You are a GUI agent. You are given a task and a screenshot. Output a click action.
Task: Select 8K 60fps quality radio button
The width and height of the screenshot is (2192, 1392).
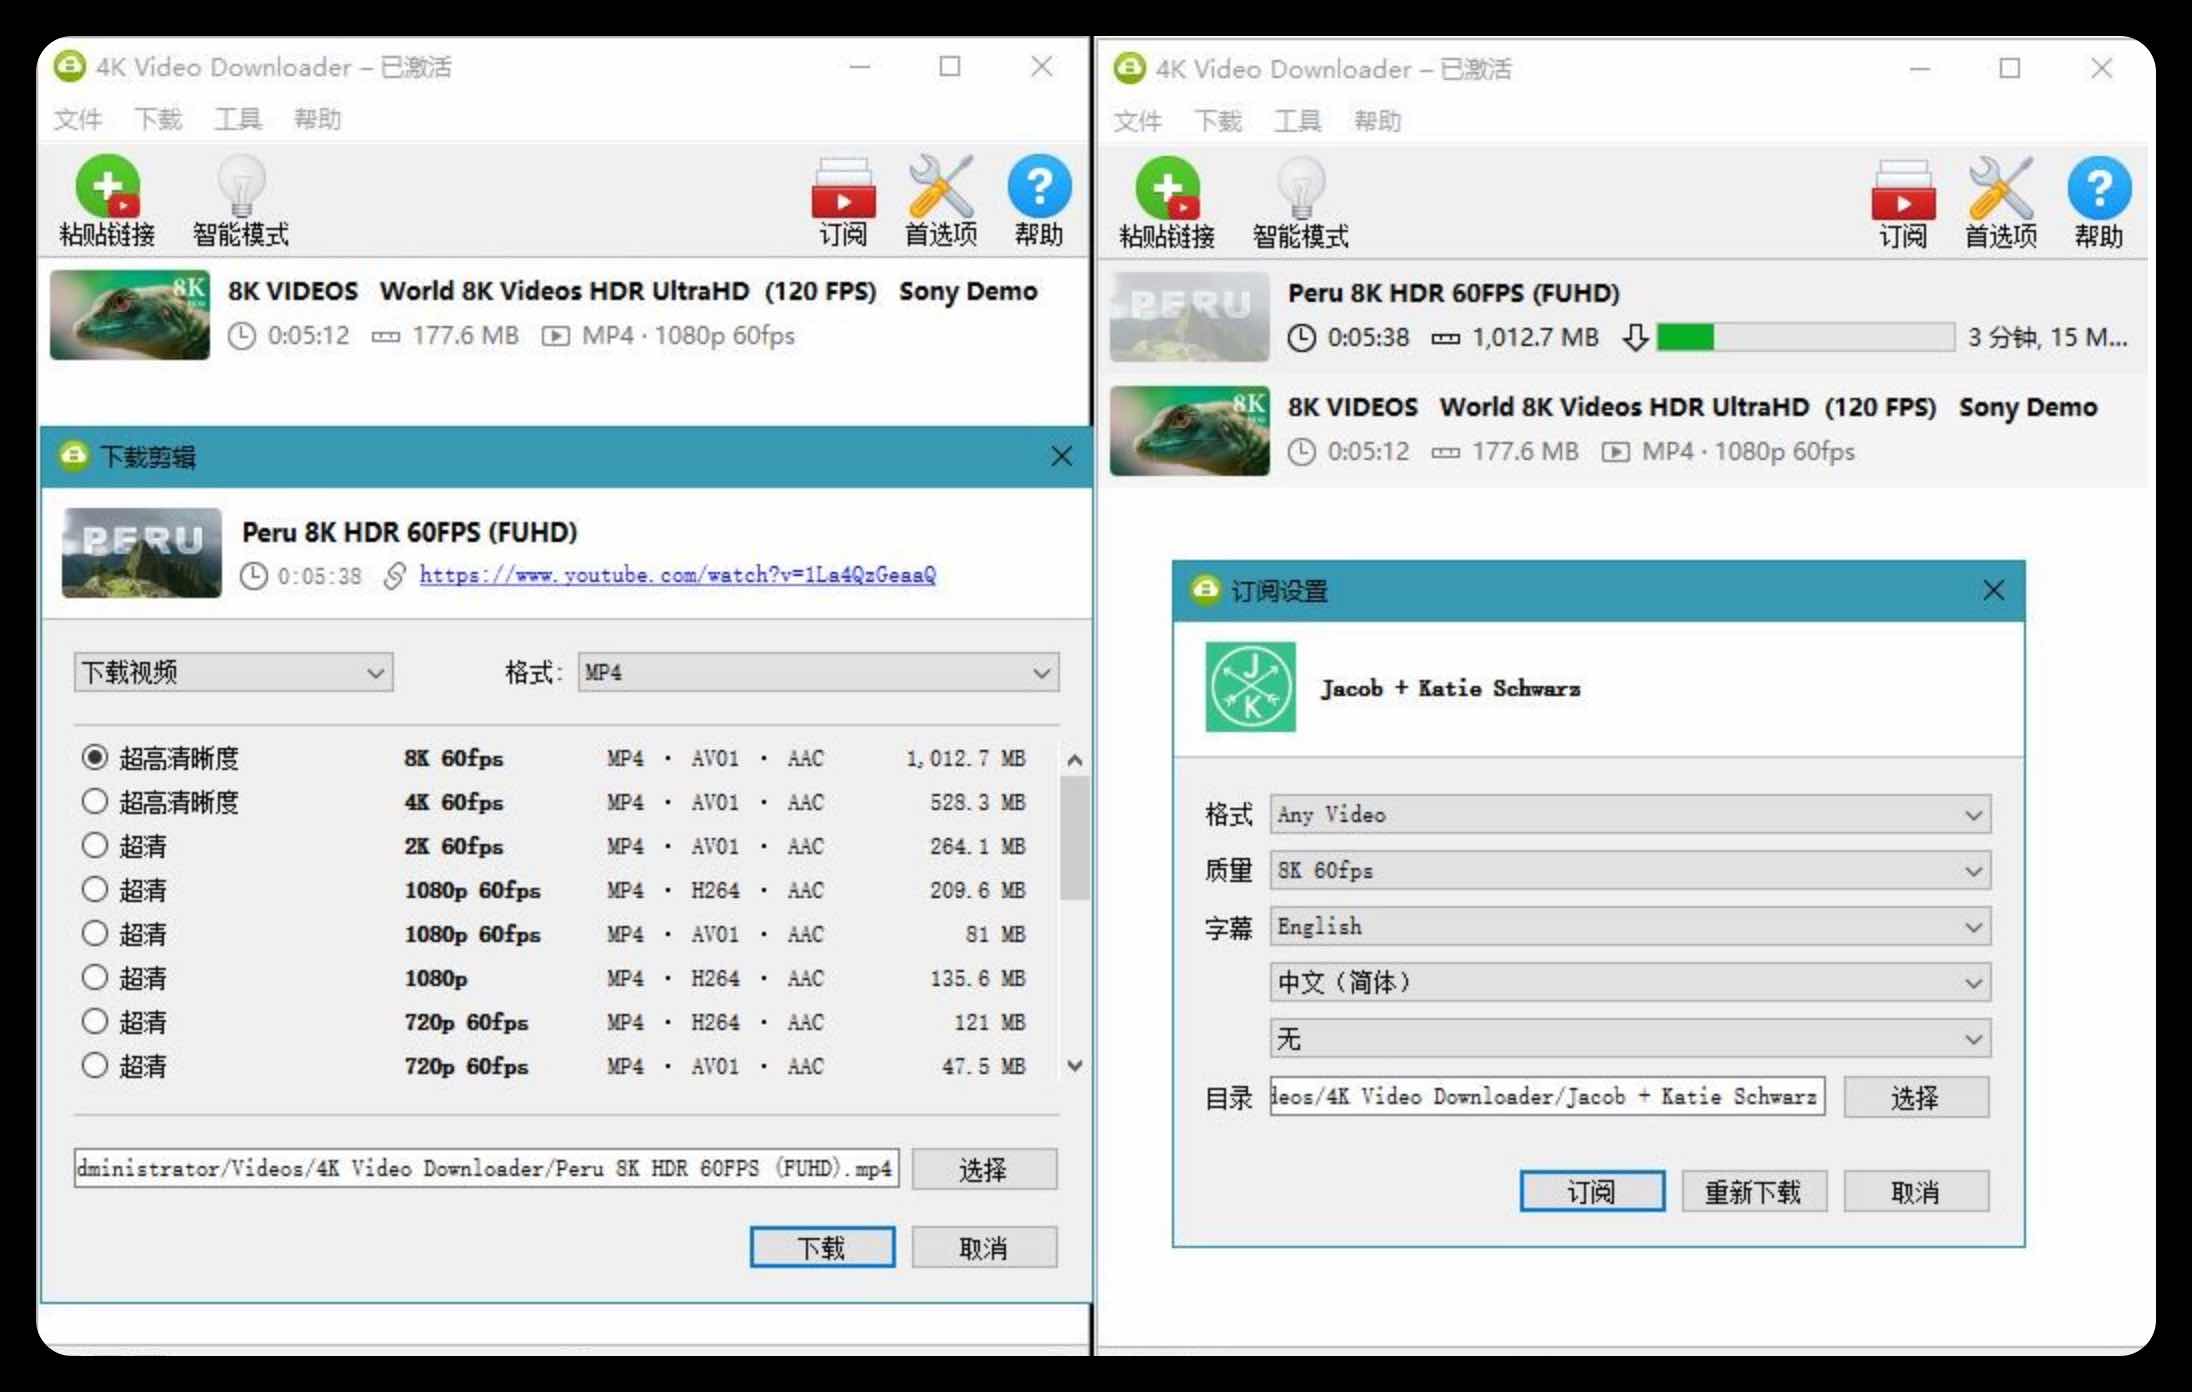94,758
